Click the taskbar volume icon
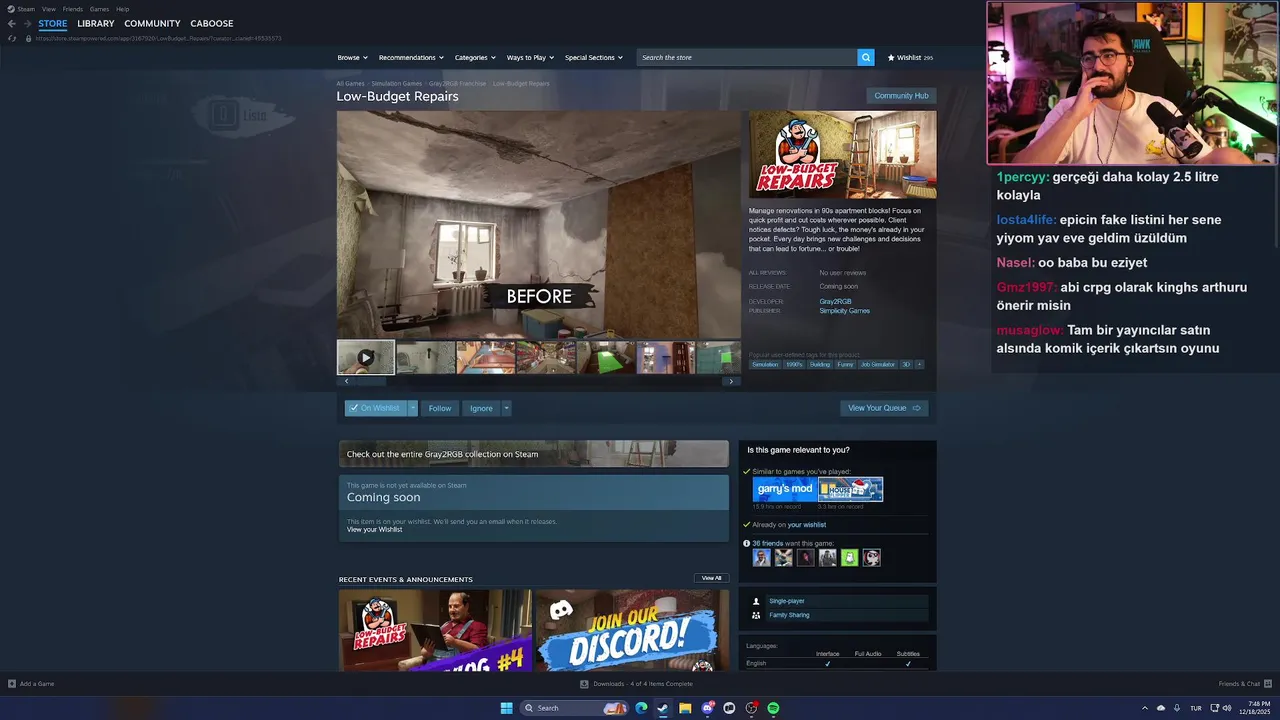The image size is (1280, 720). coord(1227,708)
